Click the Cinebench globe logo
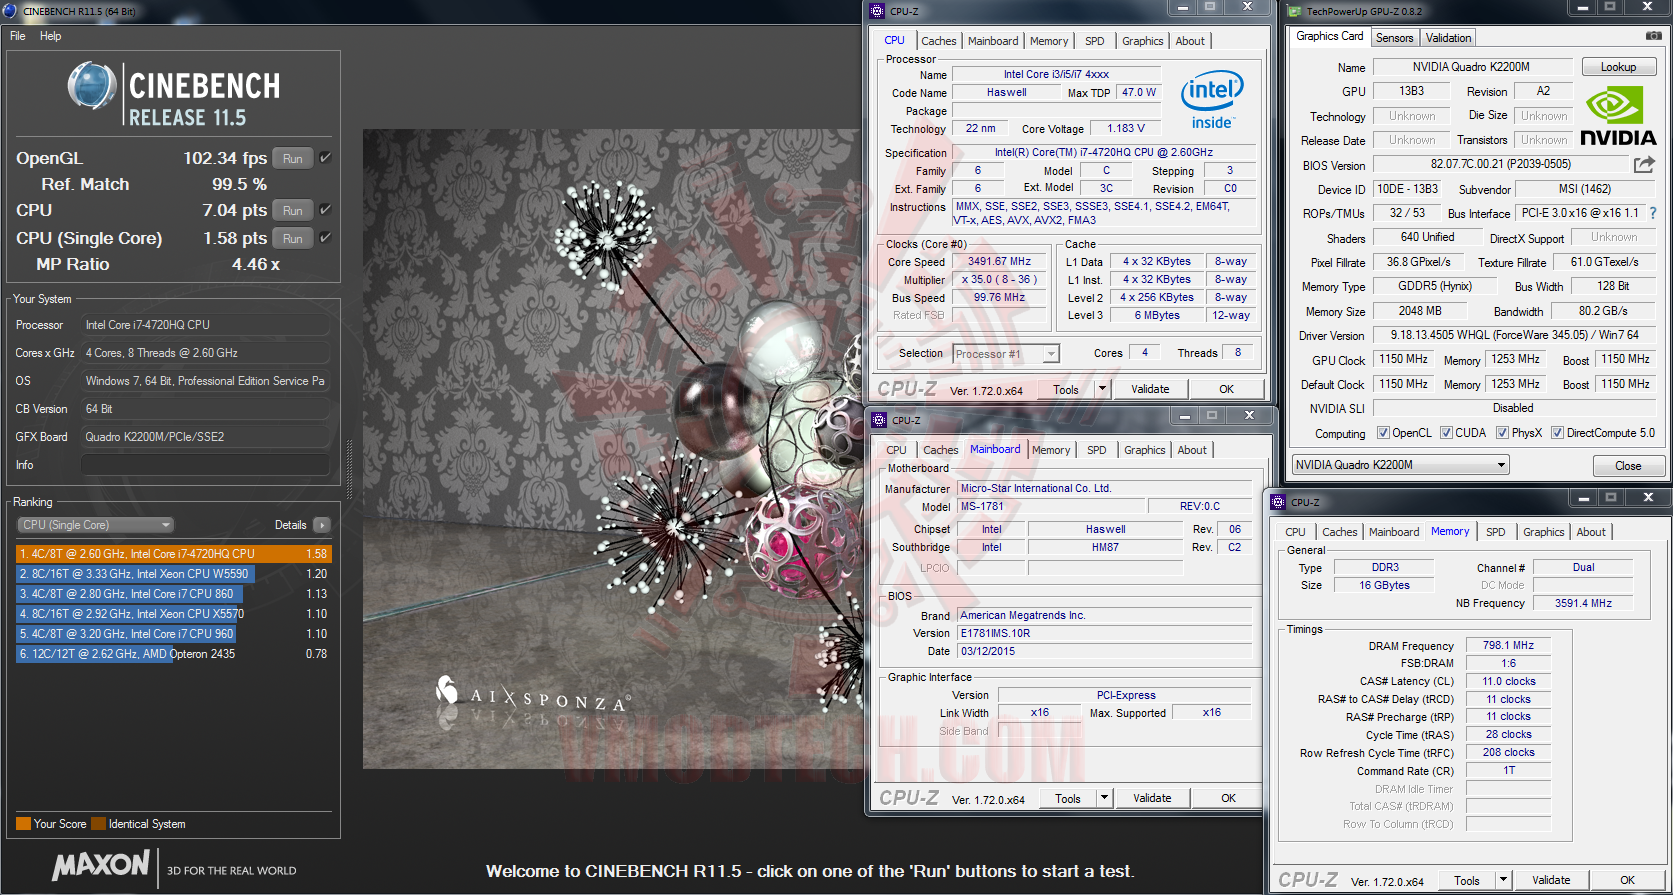 coord(92,86)
